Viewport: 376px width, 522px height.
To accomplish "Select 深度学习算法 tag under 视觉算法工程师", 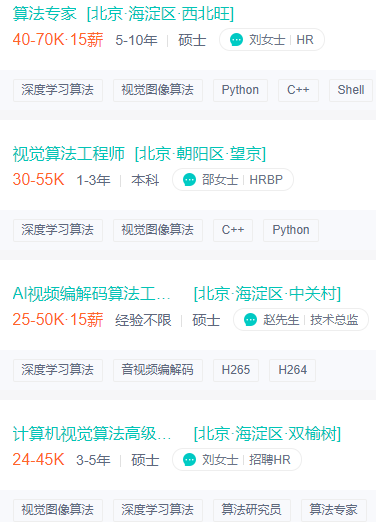I will pos(58,230).
